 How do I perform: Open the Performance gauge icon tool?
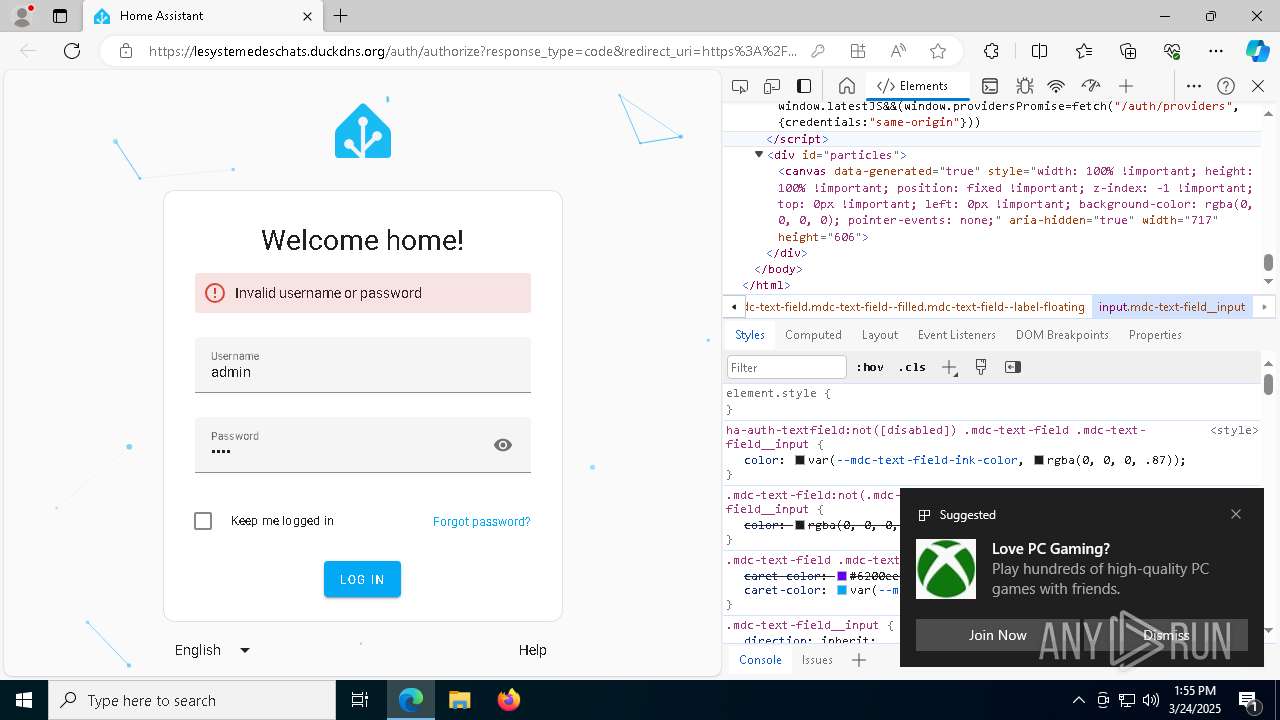(x=1091, y=86)
